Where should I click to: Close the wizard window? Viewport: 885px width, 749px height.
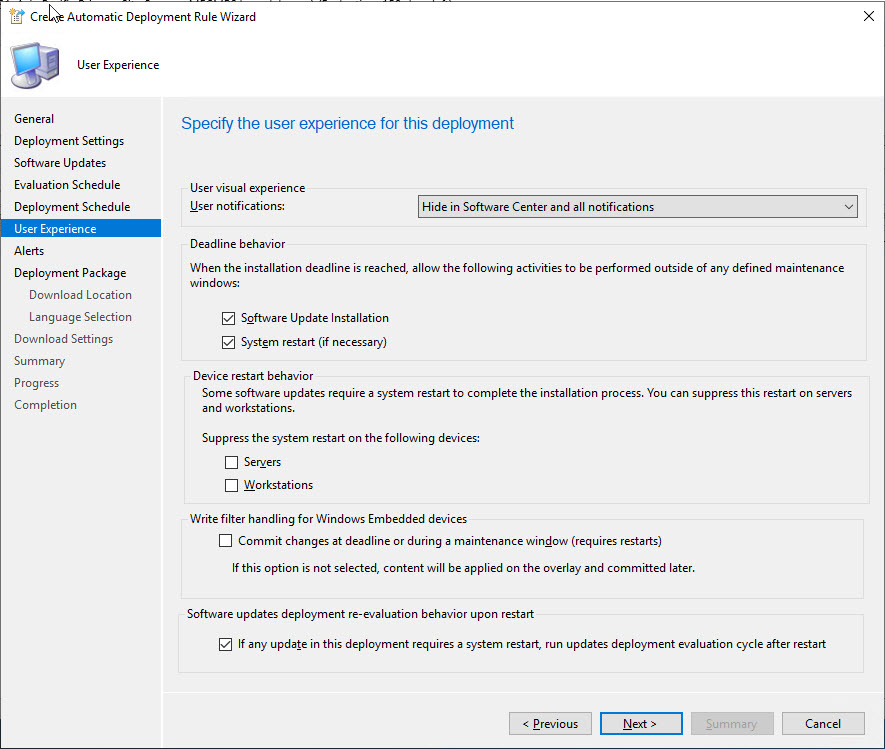(862, 16)
